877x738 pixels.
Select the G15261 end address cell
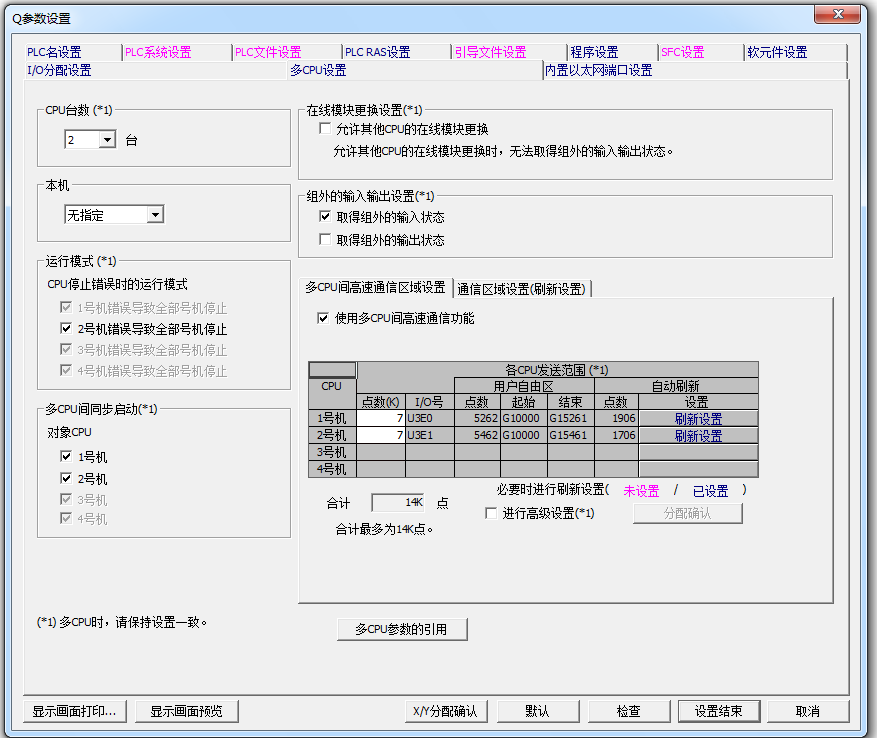pyautogui.click(x=571, y=418)
